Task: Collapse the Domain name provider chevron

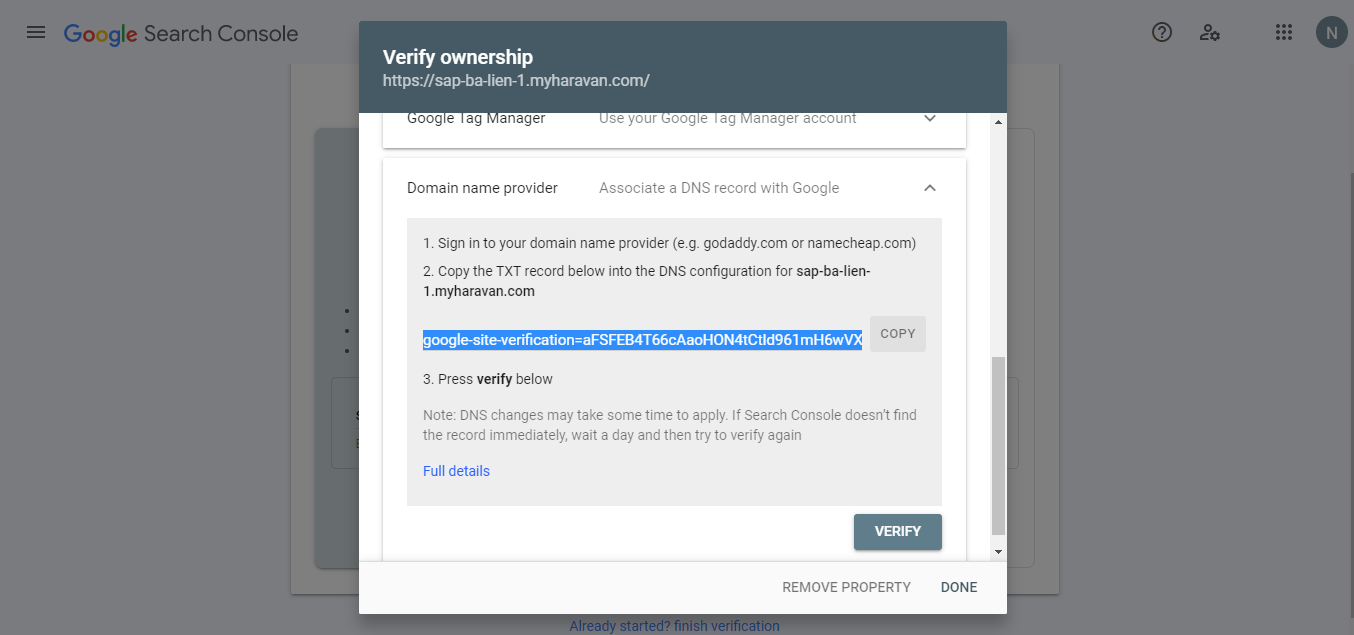Action: tap(930, 188)
